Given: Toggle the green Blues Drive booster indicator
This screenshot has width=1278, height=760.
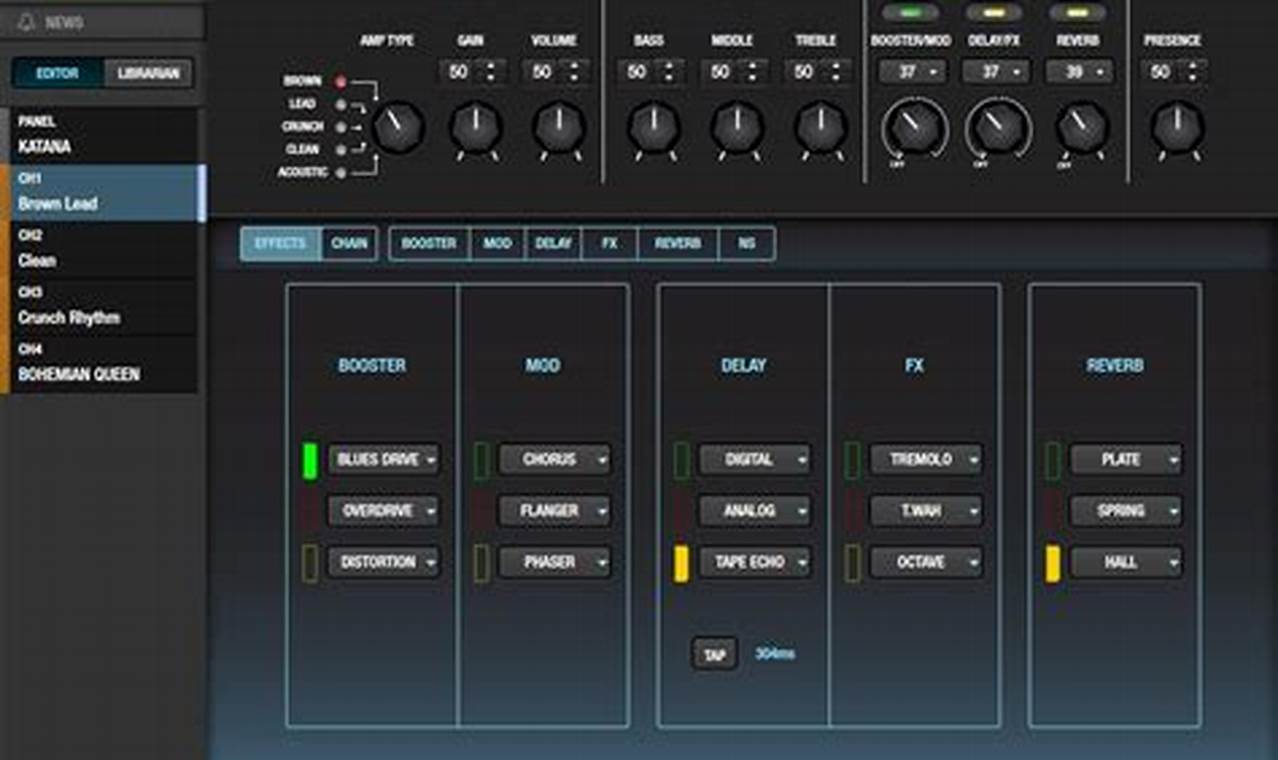Looking at the screenshot, I should pyautogui.click(x=310, y=460).
